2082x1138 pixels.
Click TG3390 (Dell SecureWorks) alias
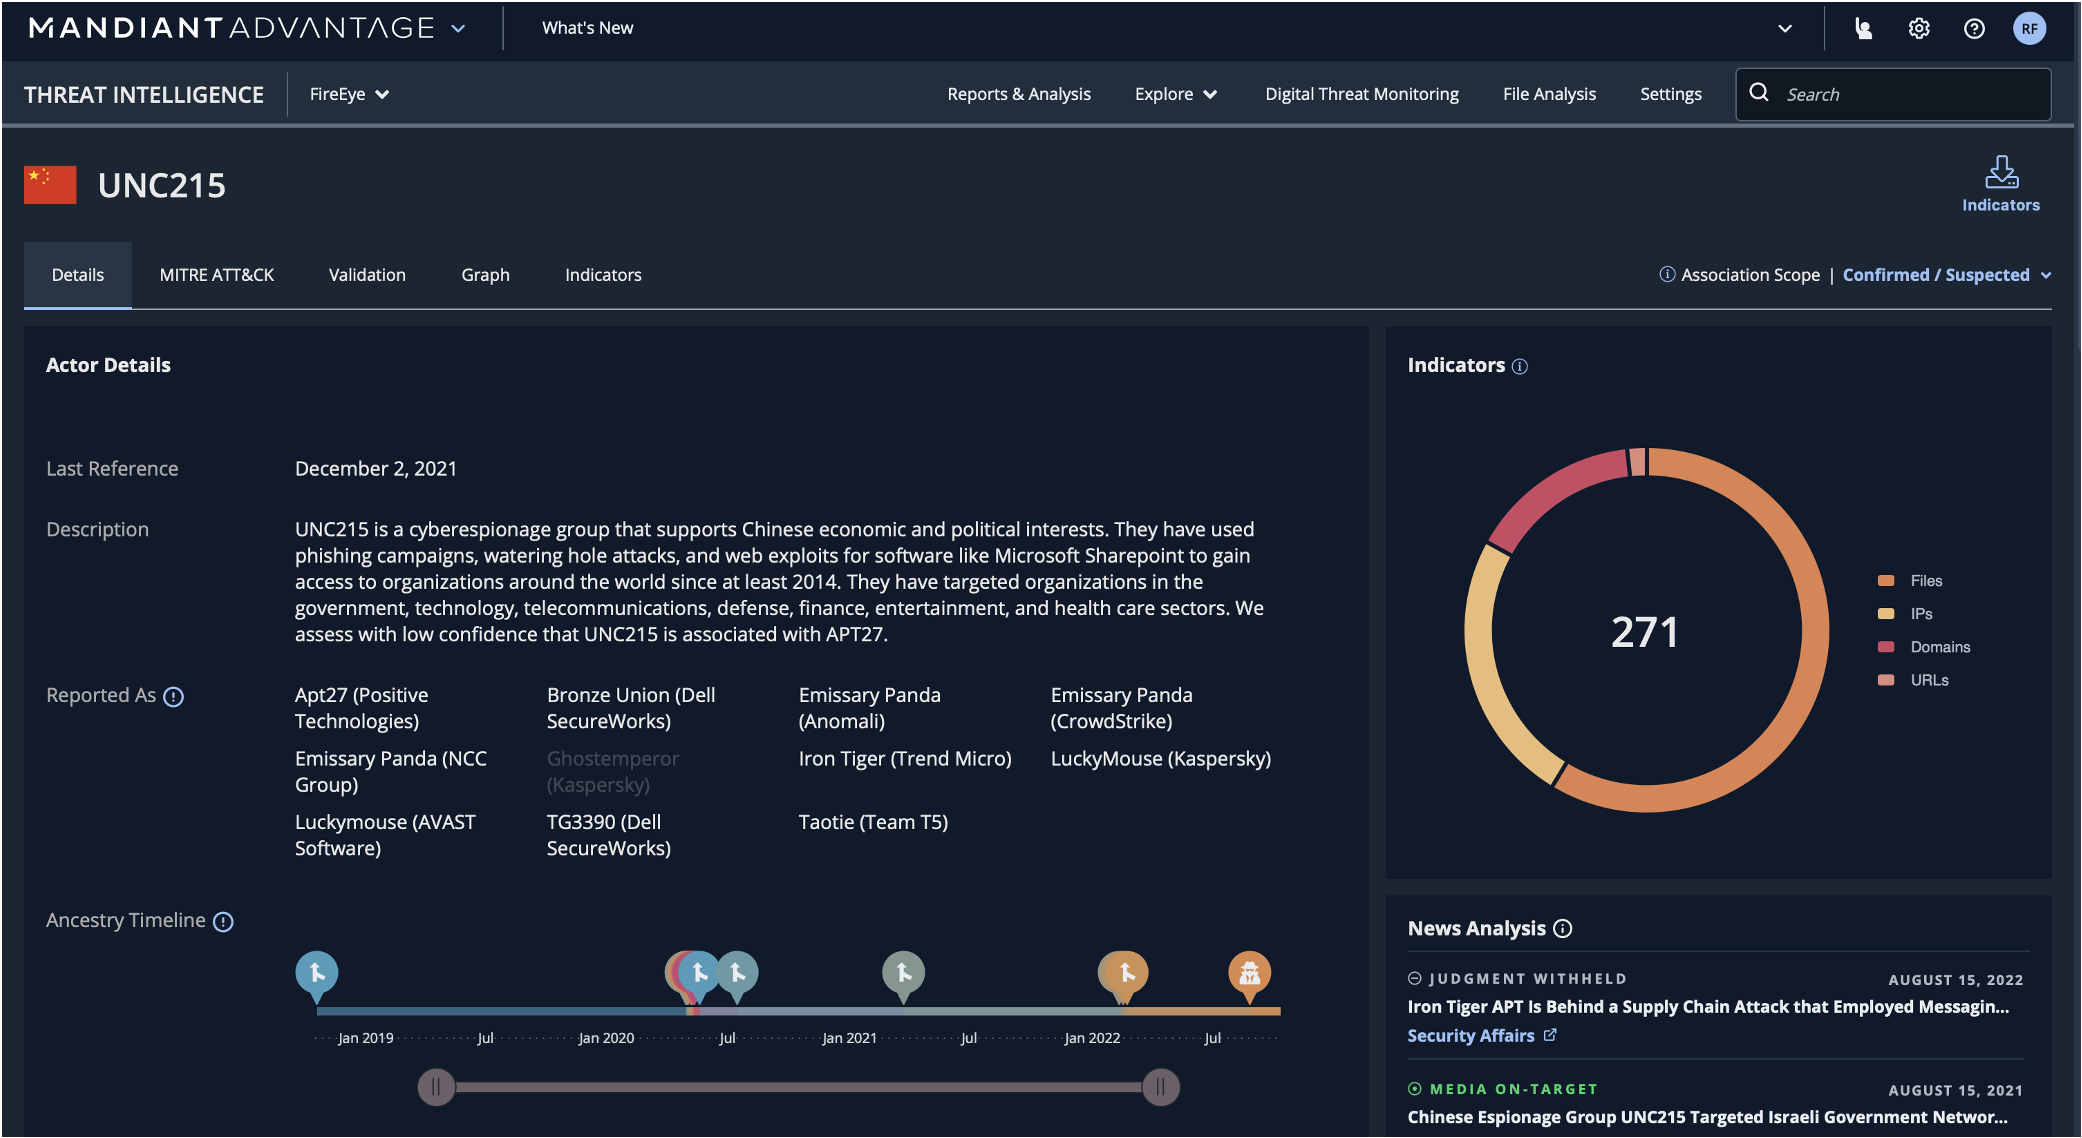(609, 835)
